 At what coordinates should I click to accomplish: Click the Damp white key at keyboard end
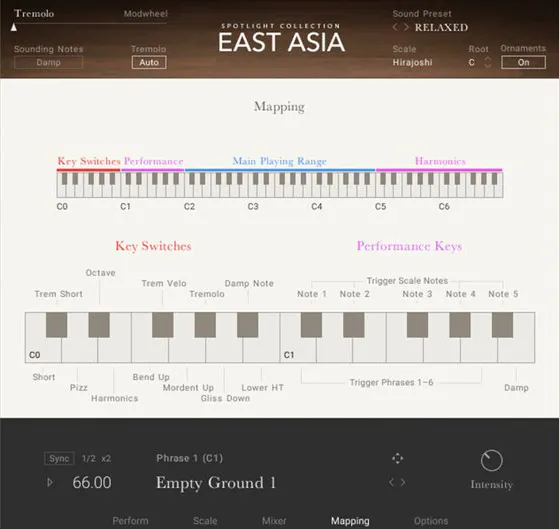coord(517,351)
